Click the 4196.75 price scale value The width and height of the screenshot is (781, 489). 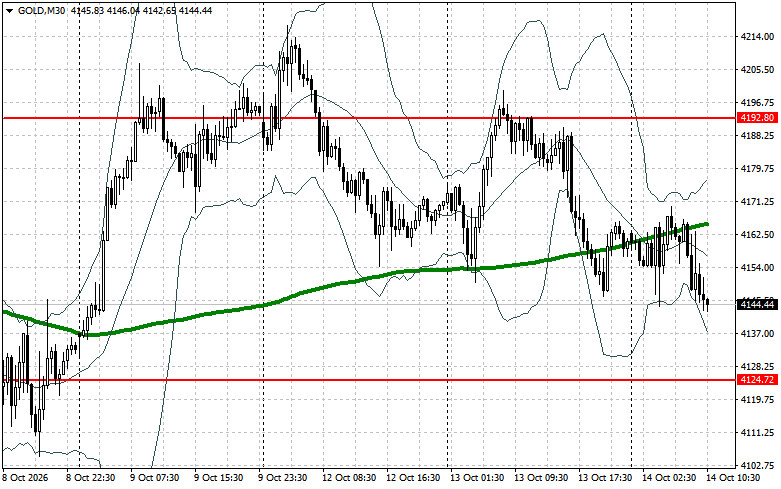click(x=757, y=103)
